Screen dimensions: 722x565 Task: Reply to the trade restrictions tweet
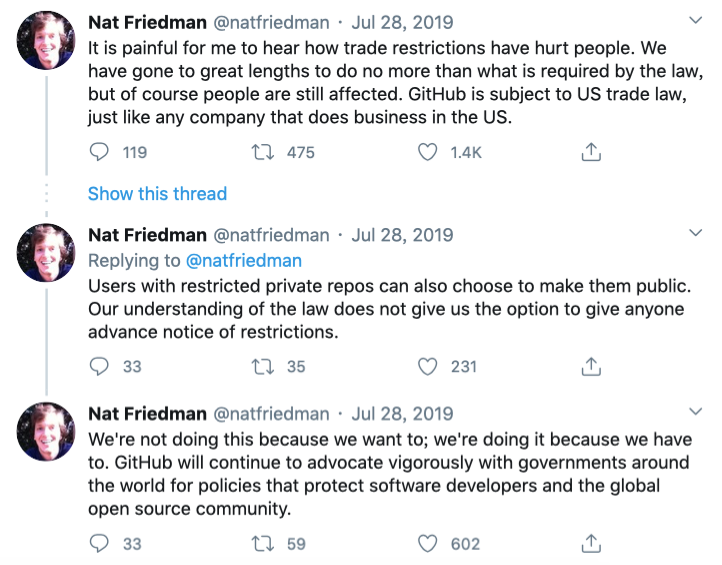click(99, 152)
